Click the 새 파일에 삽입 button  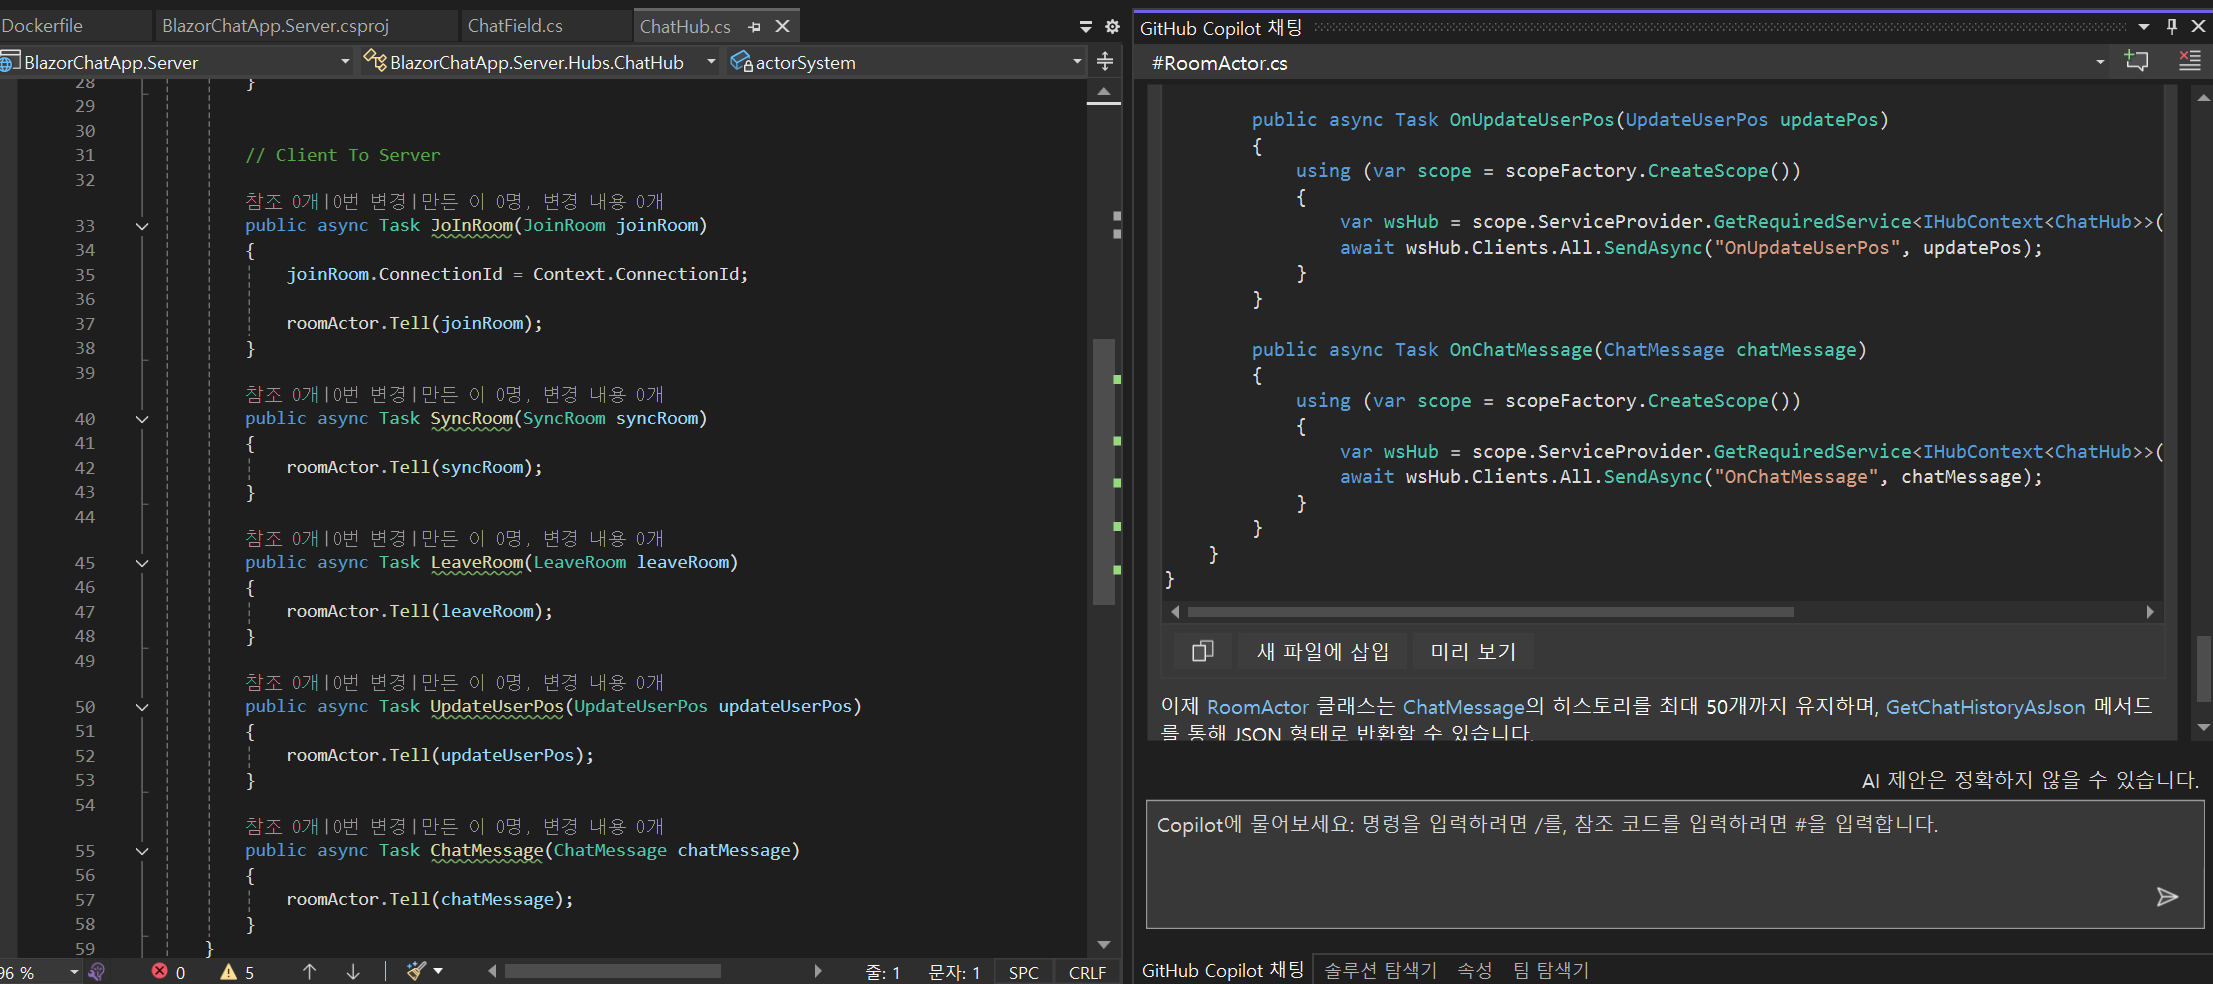tap(1322, 651)
